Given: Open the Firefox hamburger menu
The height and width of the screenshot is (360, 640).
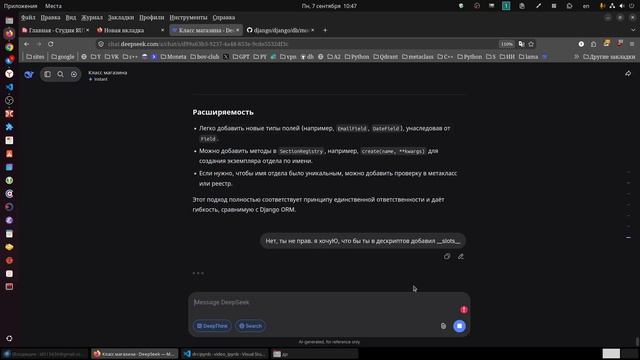Looking at the screenshot, I should (x=632, y=44).
